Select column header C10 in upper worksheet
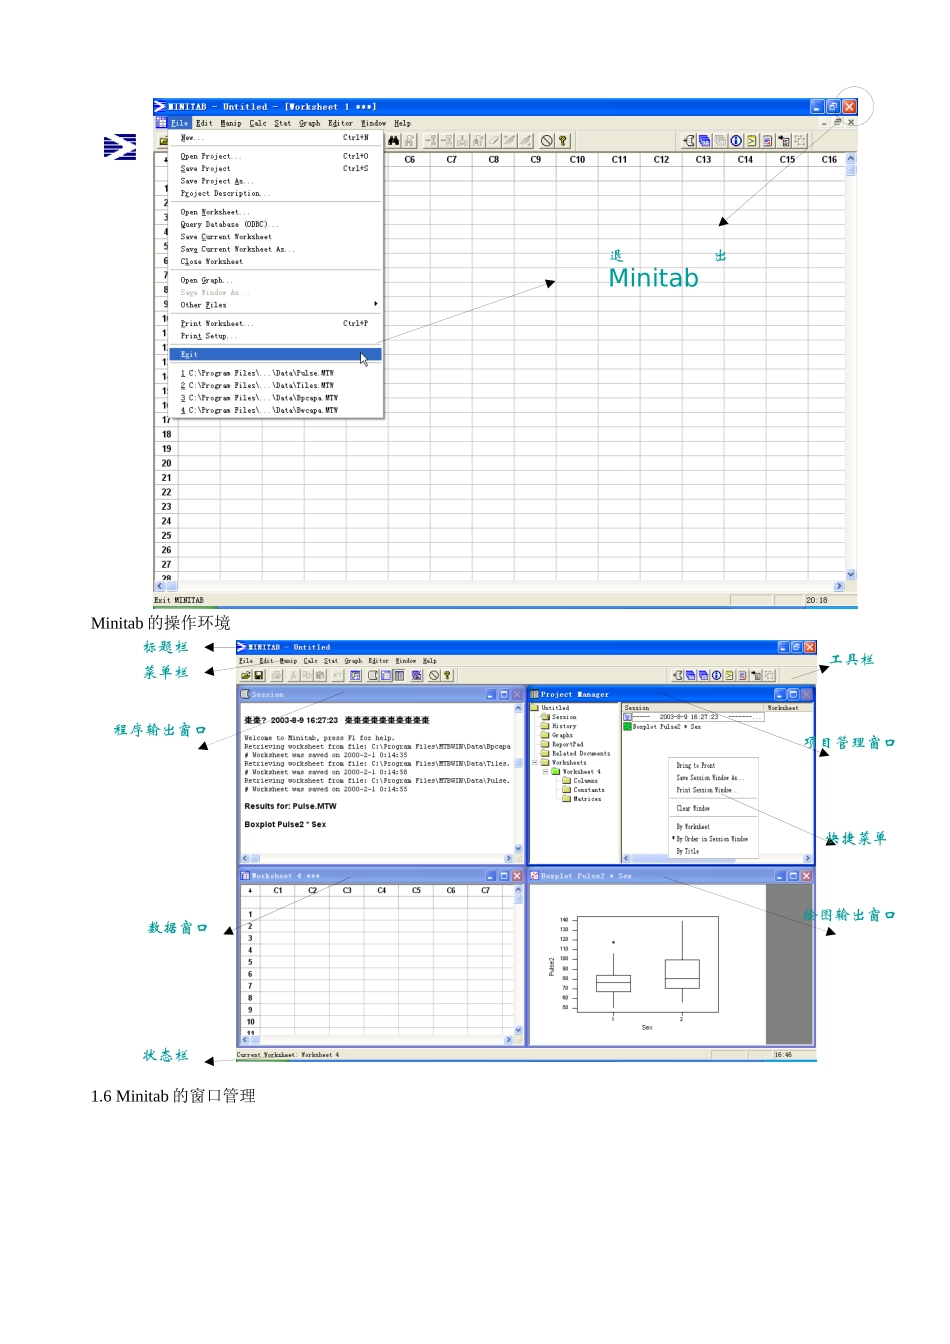The width and height of the screenshot is (950, 1344). coord(577,159)
